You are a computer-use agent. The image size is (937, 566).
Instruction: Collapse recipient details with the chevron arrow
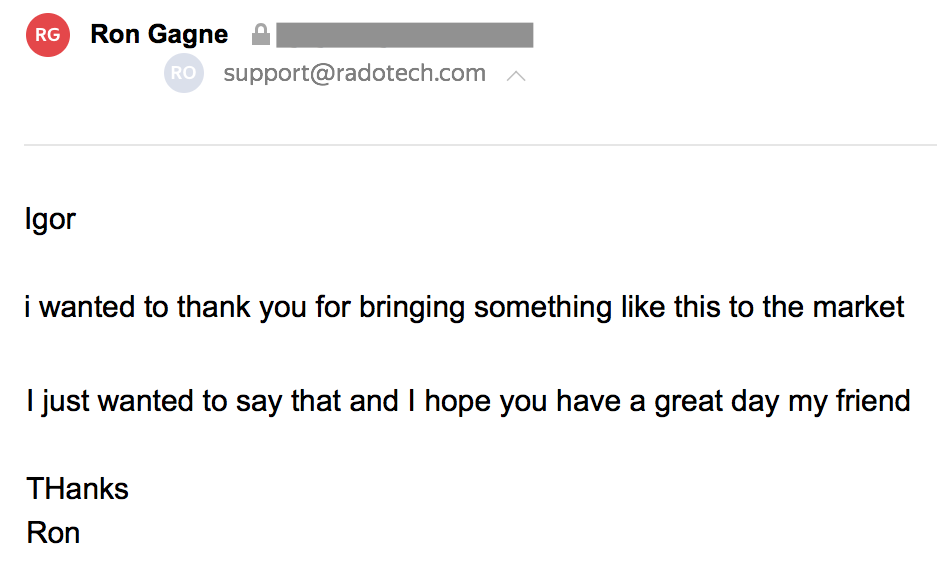516,75
